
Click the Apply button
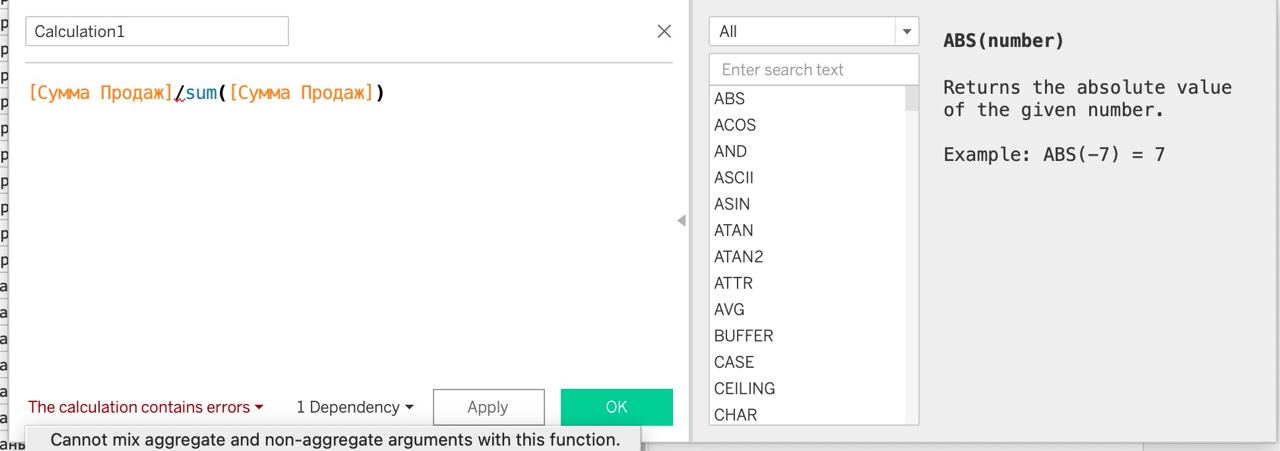pos(488,407)
